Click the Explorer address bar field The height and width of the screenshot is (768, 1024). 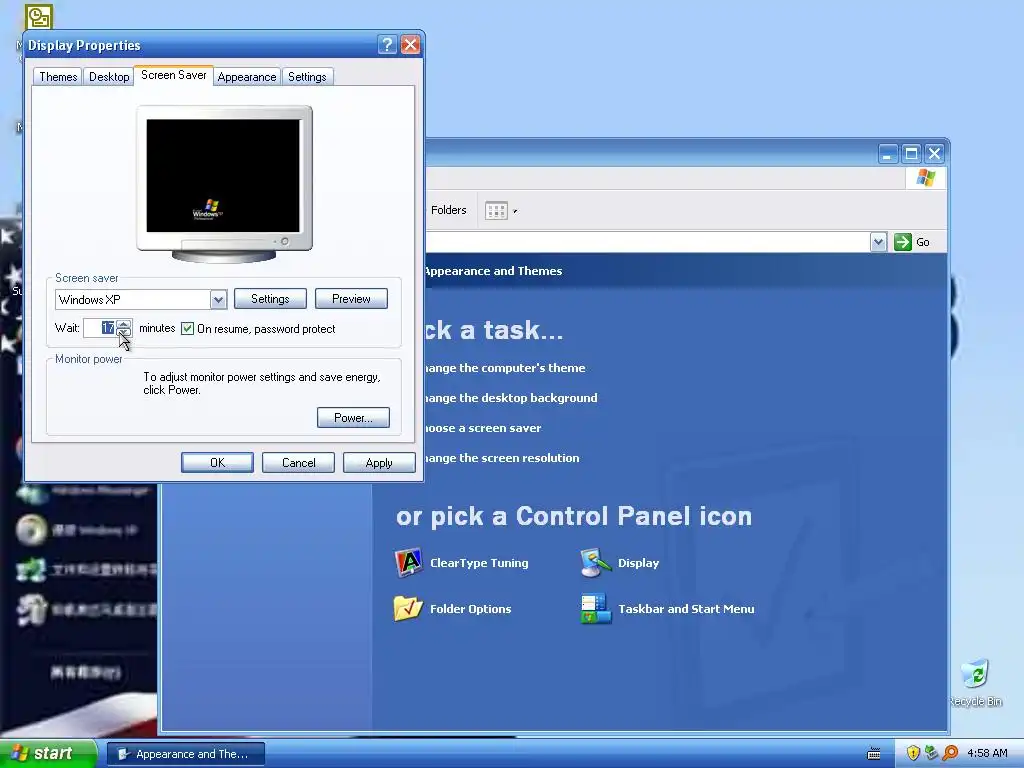tap(648, 242)
